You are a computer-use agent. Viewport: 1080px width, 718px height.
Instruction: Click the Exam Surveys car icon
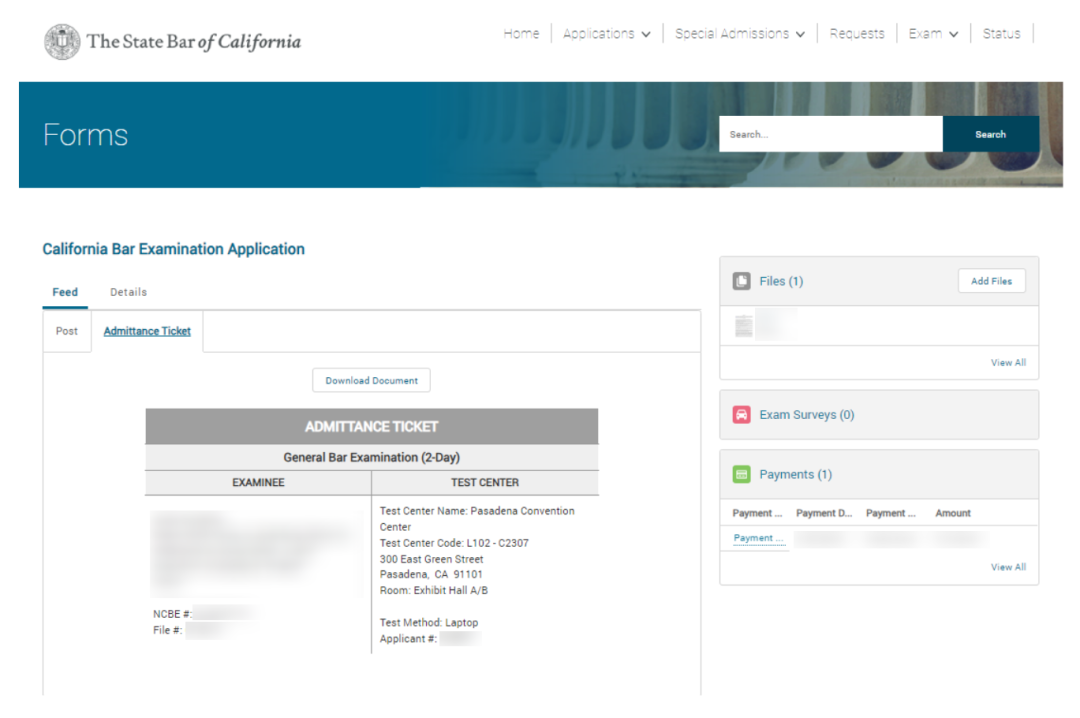click(742, 415)
